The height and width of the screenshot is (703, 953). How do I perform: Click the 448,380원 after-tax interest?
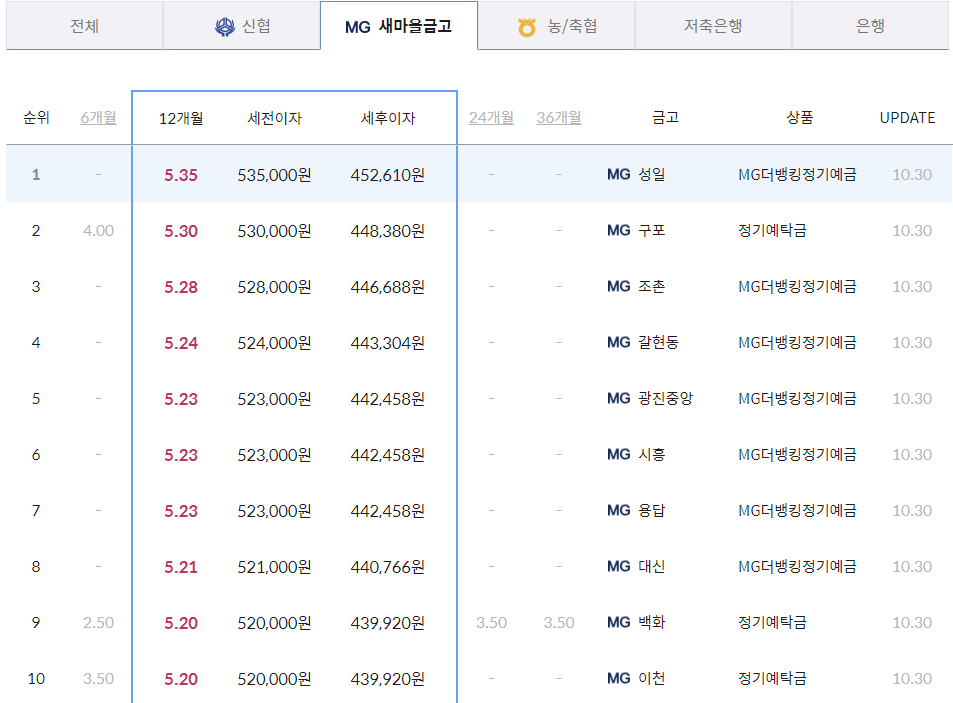click(388, 231)
